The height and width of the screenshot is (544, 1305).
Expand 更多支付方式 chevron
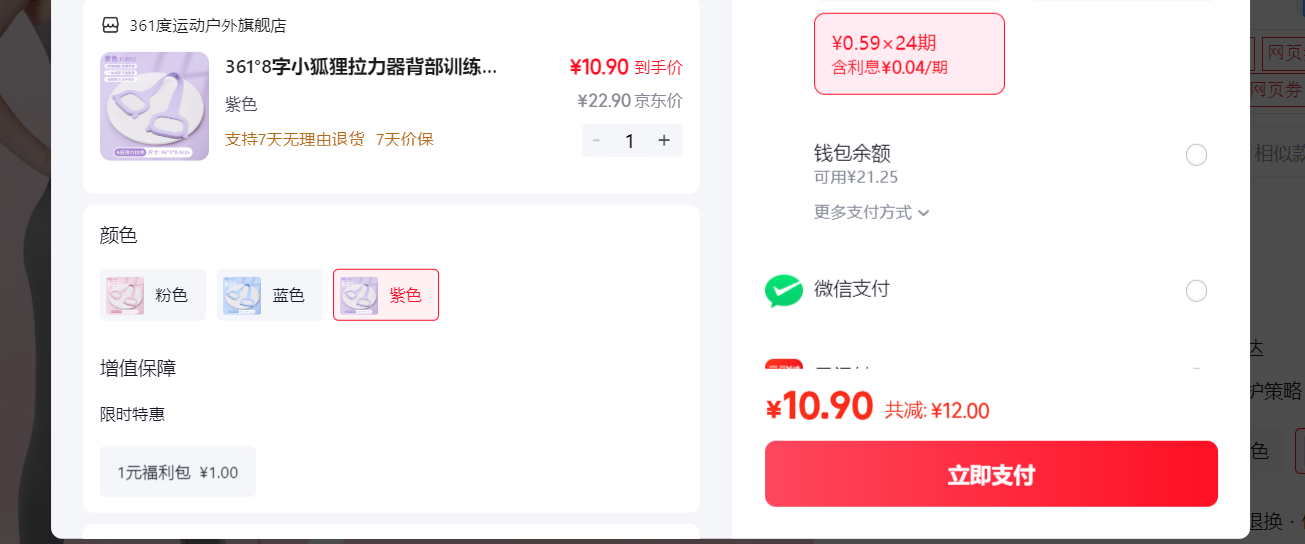point(924,212)
